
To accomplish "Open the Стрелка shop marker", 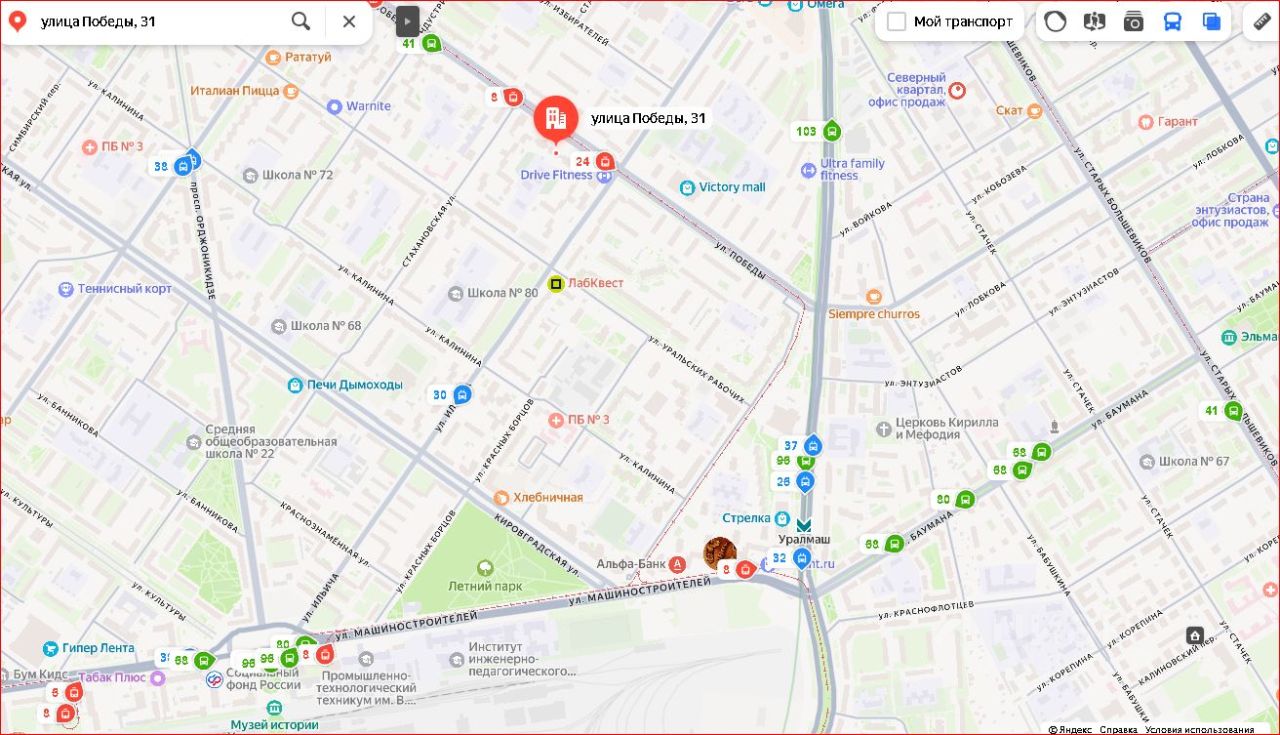I will pyautogui.click(x=780, y=518).
